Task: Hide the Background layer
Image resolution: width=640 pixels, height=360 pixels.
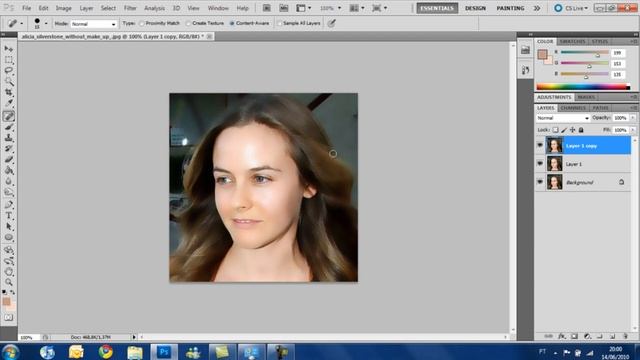Action: coord(540,182)
